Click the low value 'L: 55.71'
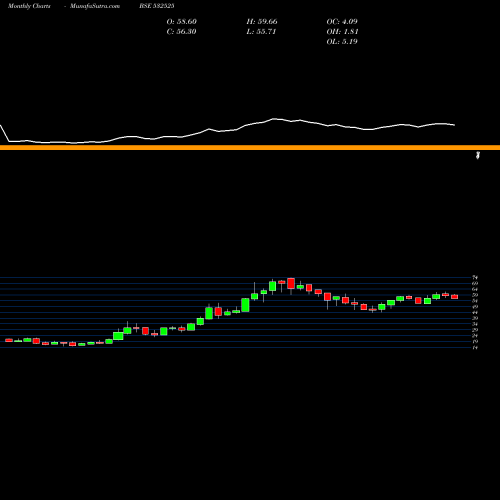500x500 pixels. point(261,32)
